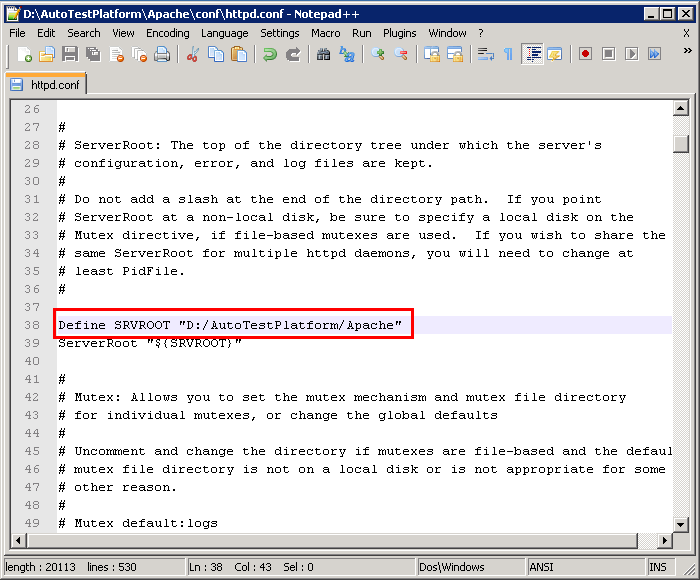Open the Plugins menu

[x=400, y=33]
